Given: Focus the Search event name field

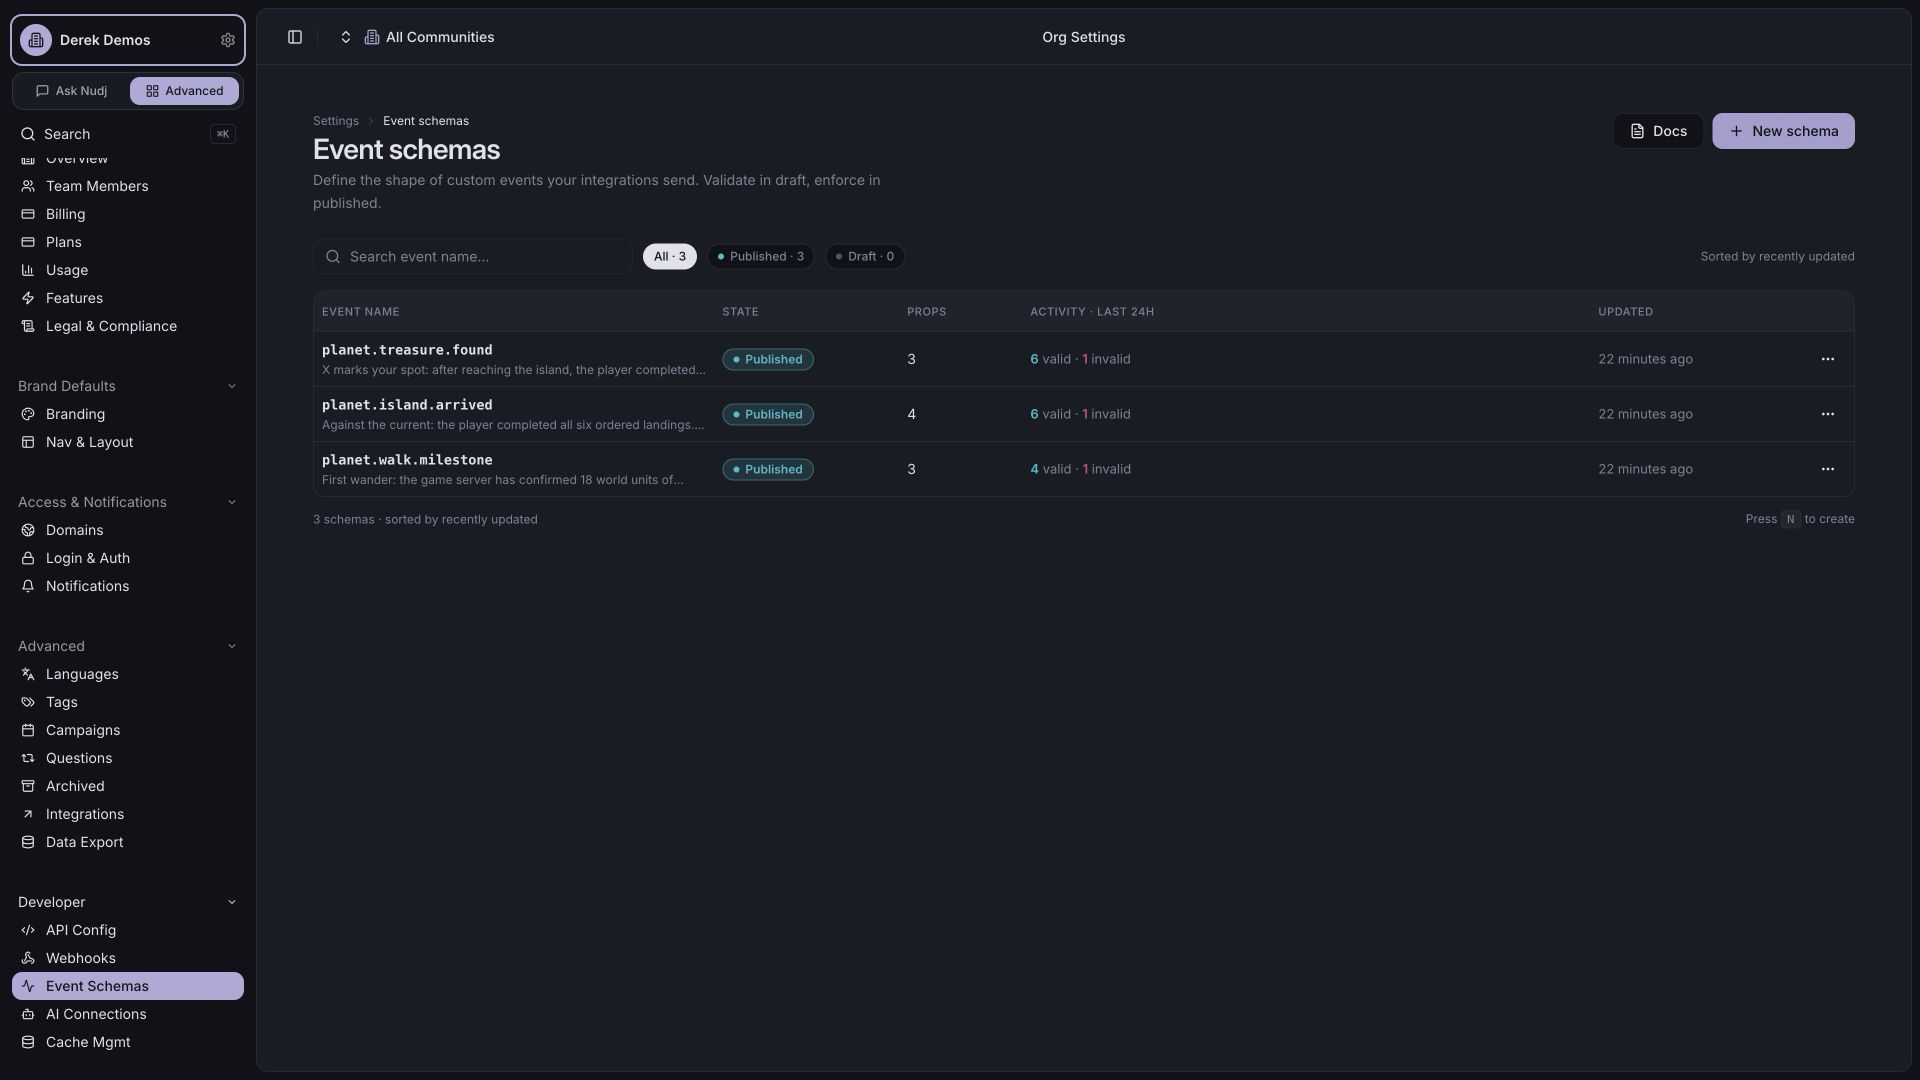Looking at the screenshot, I should (473, 257).
